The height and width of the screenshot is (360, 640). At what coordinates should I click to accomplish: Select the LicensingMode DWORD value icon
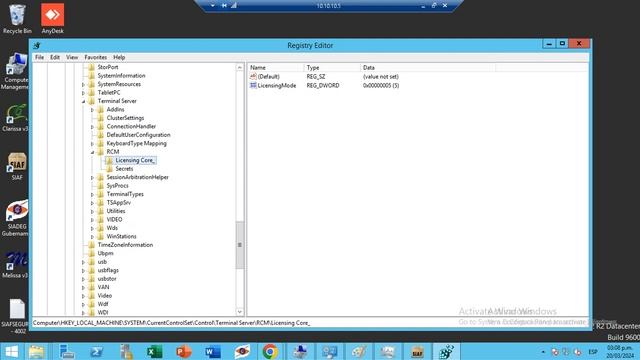click(x=253, y=85)
